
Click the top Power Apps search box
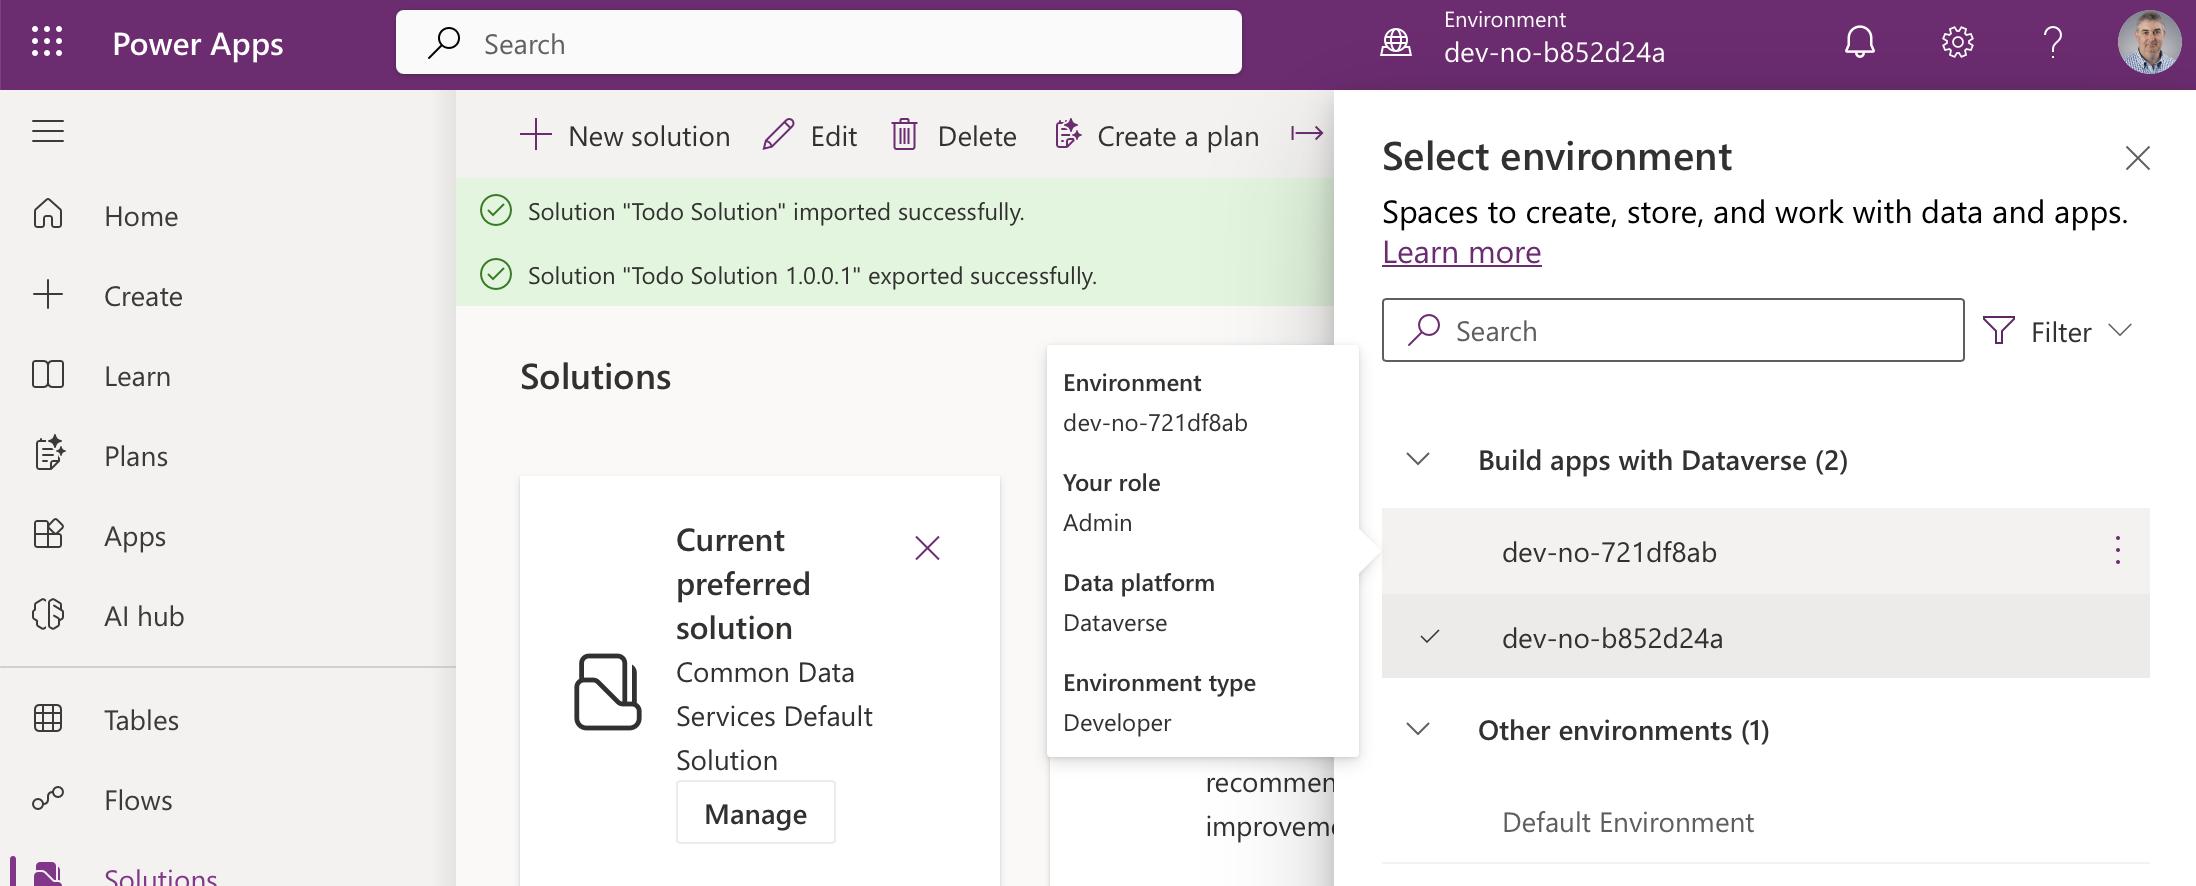coord(819,43)
